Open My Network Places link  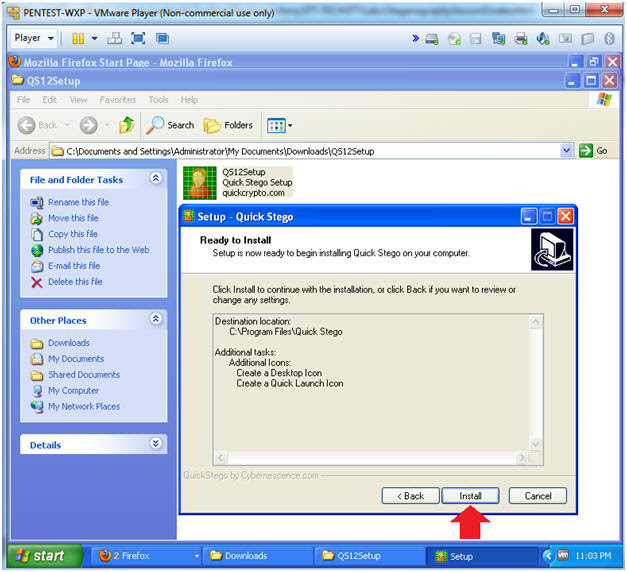point(84,406)
